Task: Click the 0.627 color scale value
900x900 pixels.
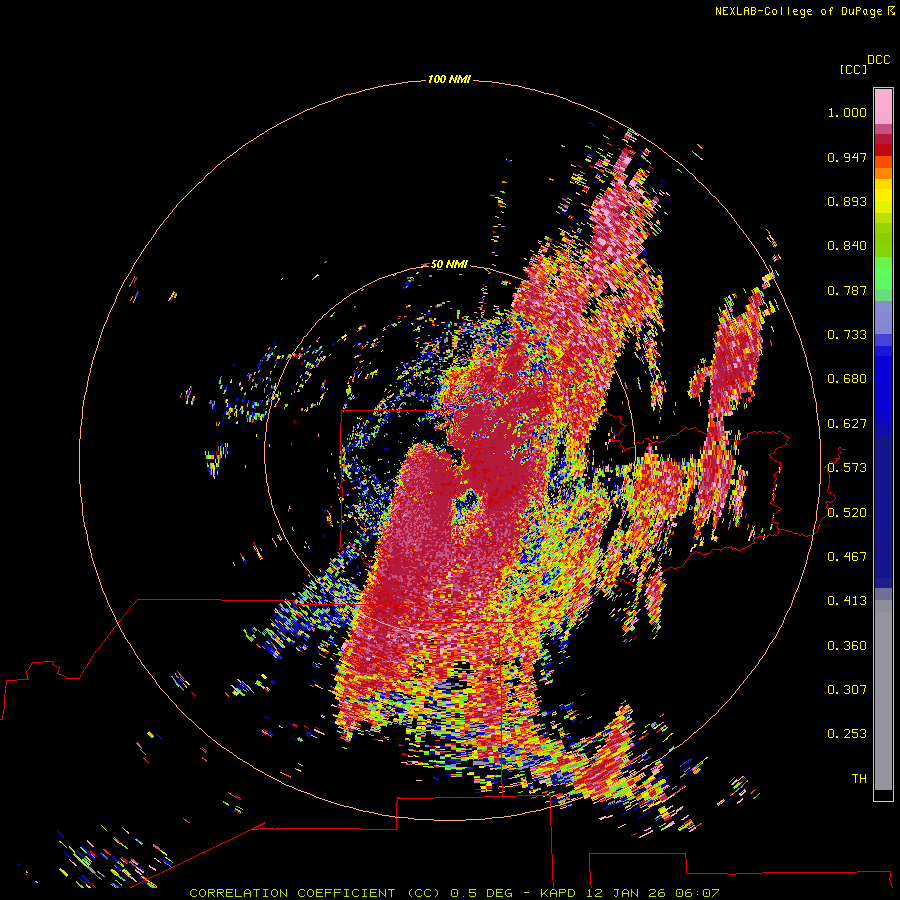Action: tap(847, 424)
